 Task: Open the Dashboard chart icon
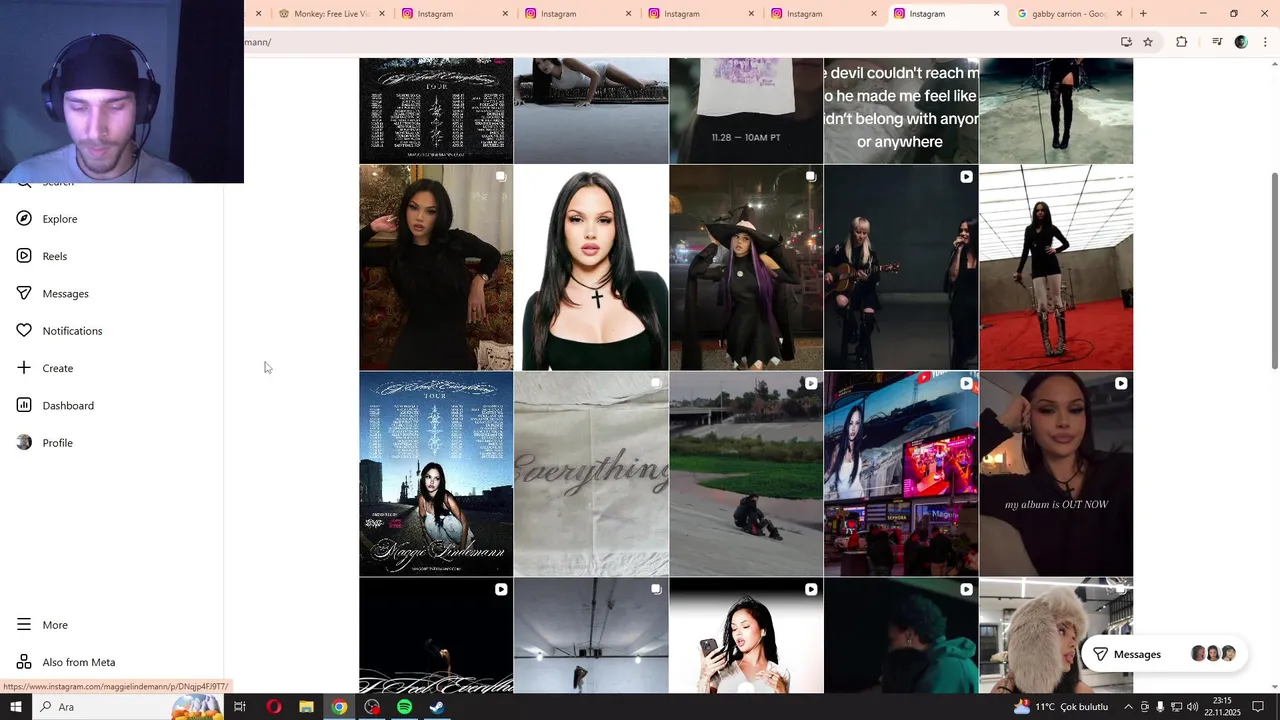click(24, 405)
